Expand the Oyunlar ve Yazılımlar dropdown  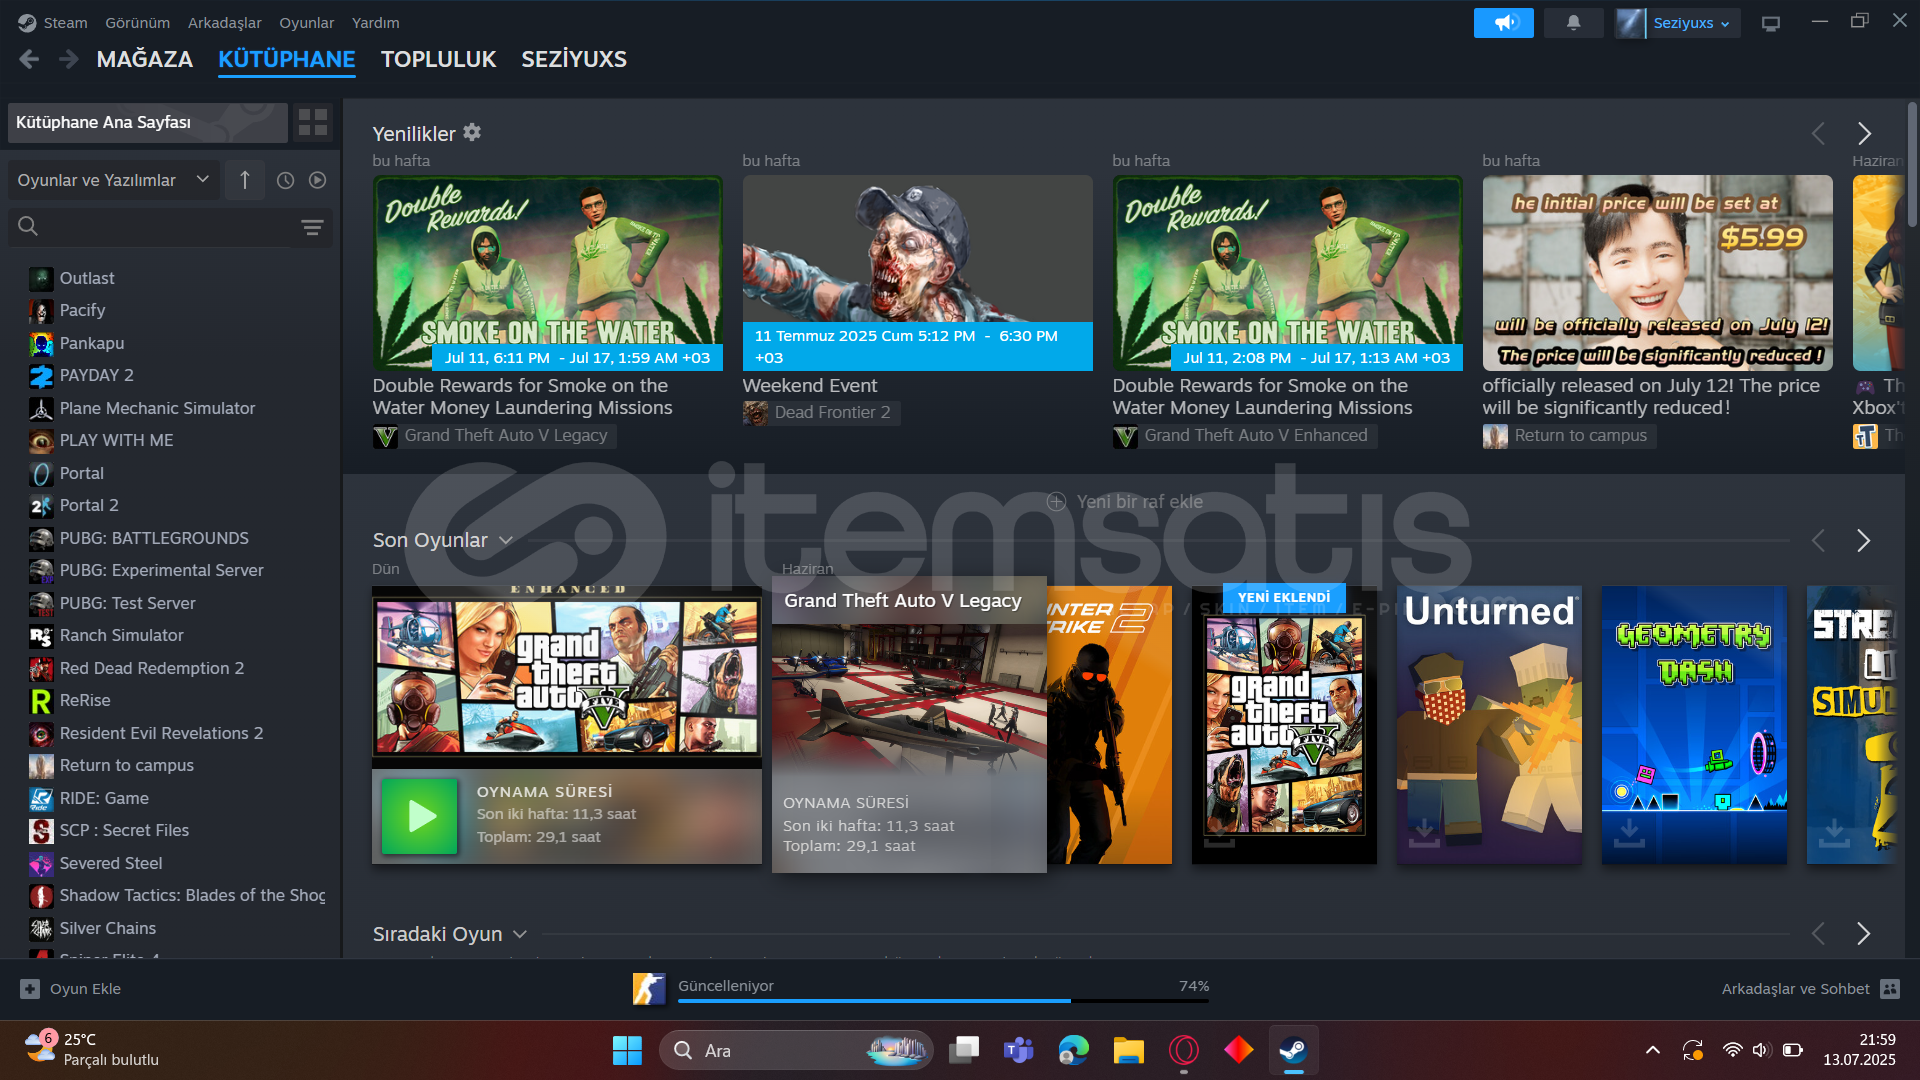[113, 180]
